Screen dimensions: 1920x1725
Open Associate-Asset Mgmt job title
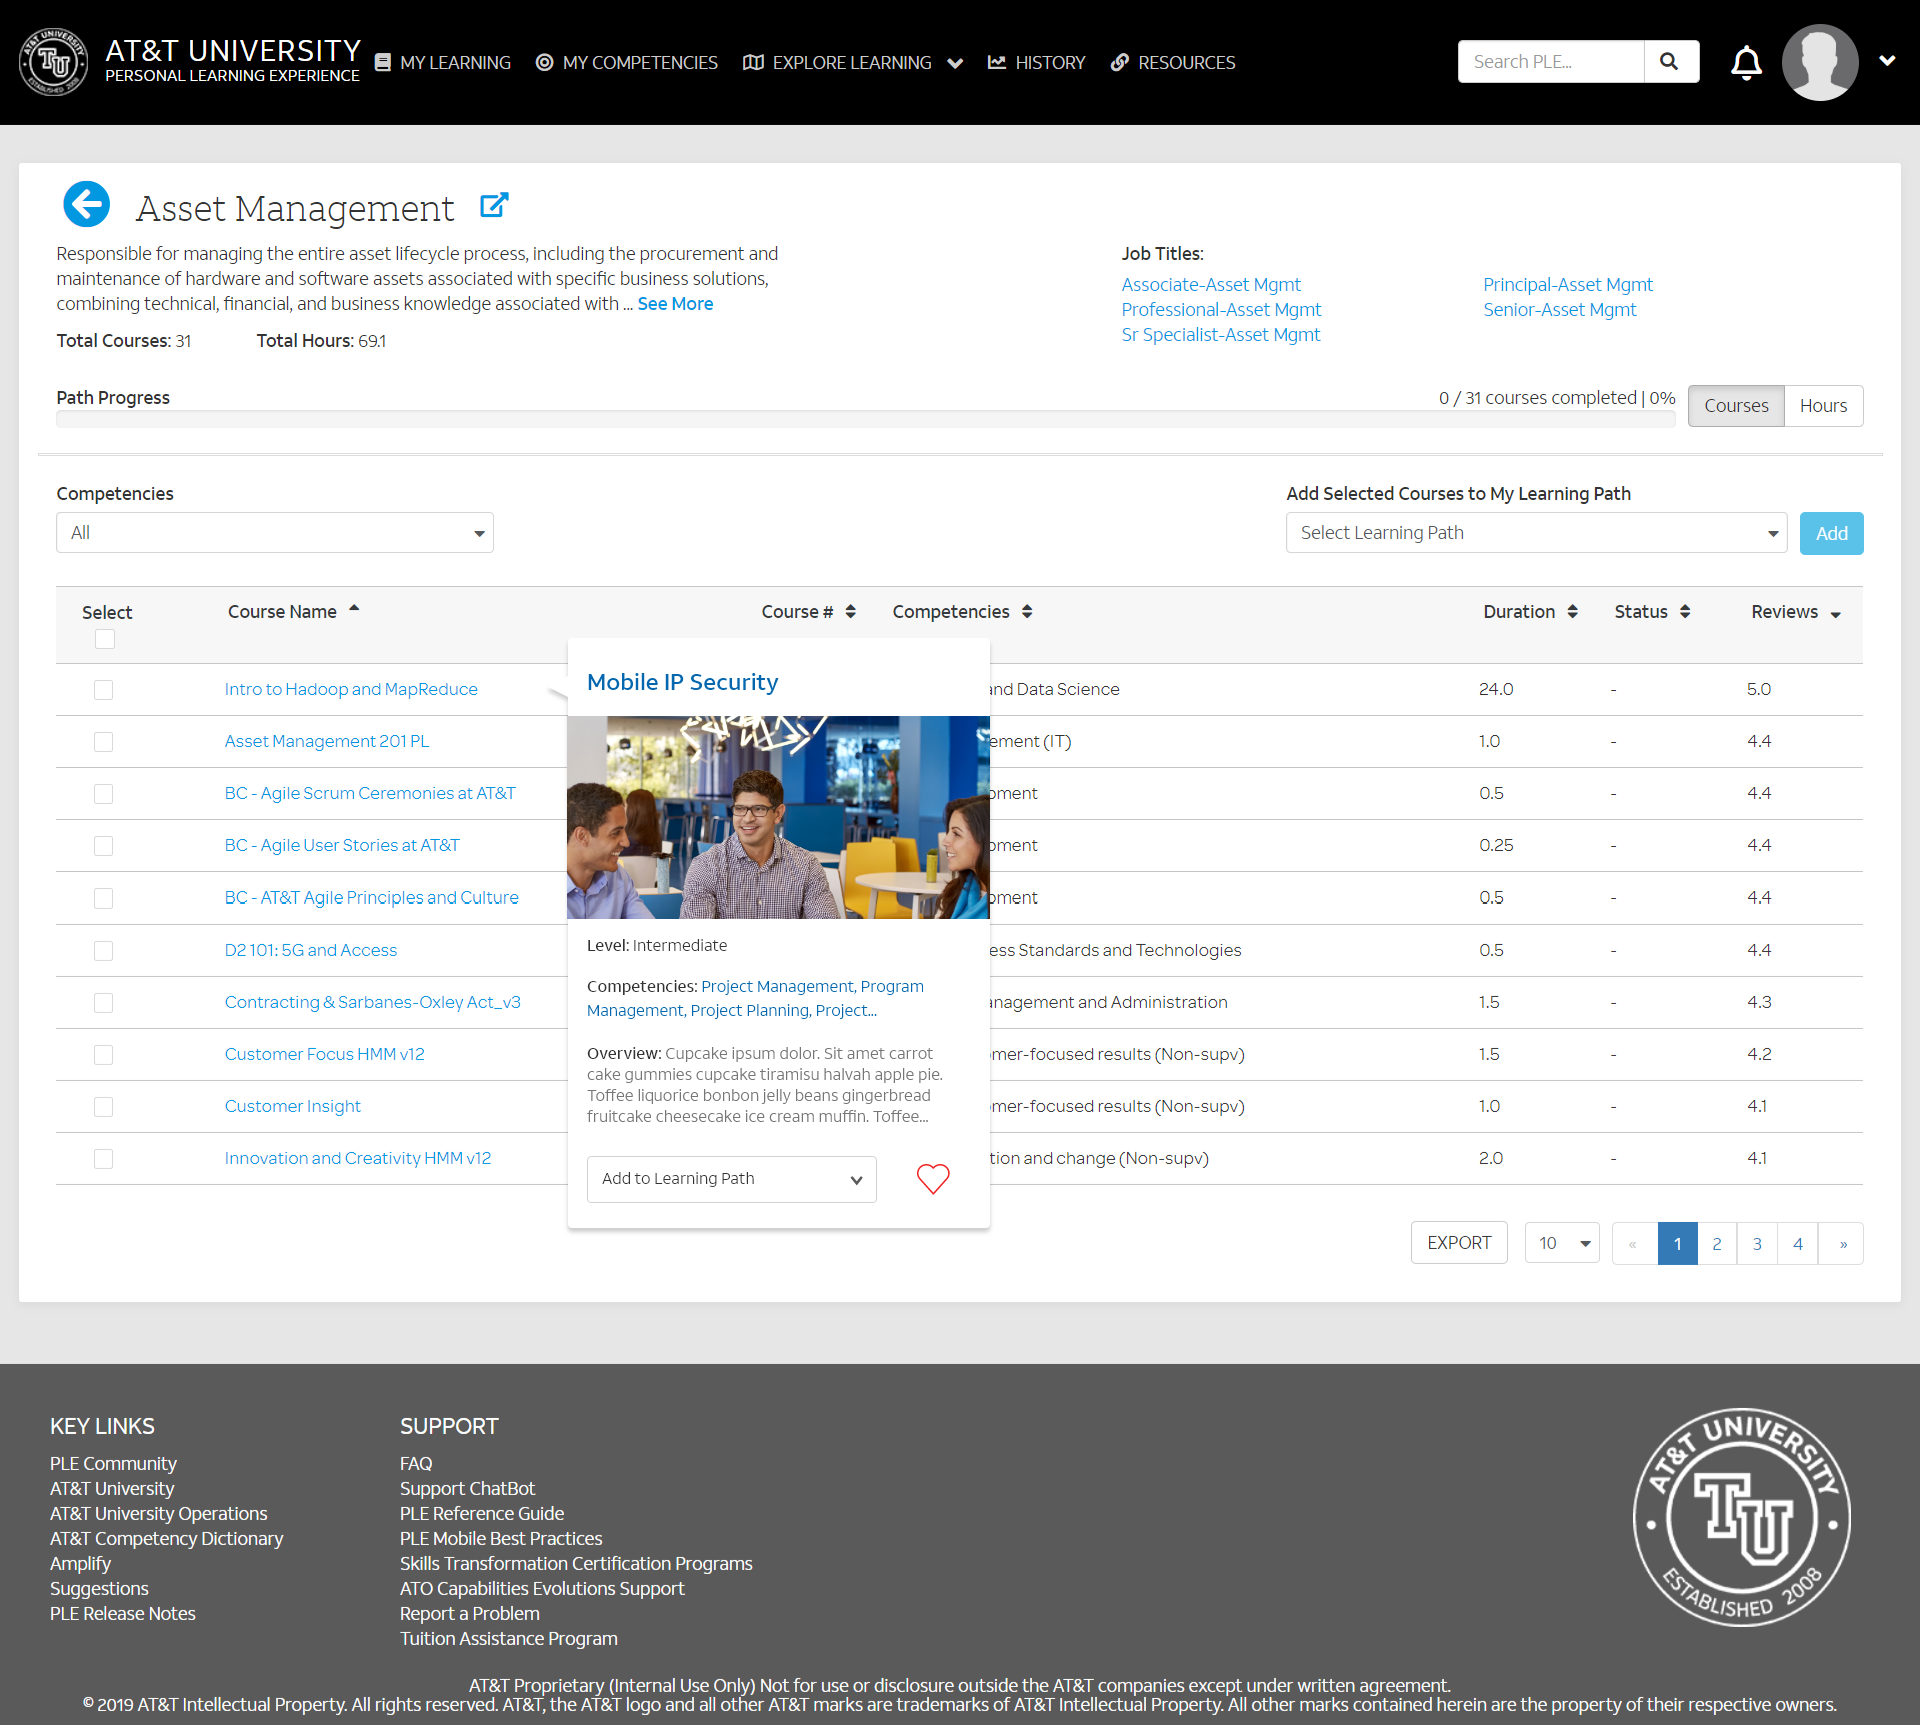pyautogui.click(x=1211, y=285)
